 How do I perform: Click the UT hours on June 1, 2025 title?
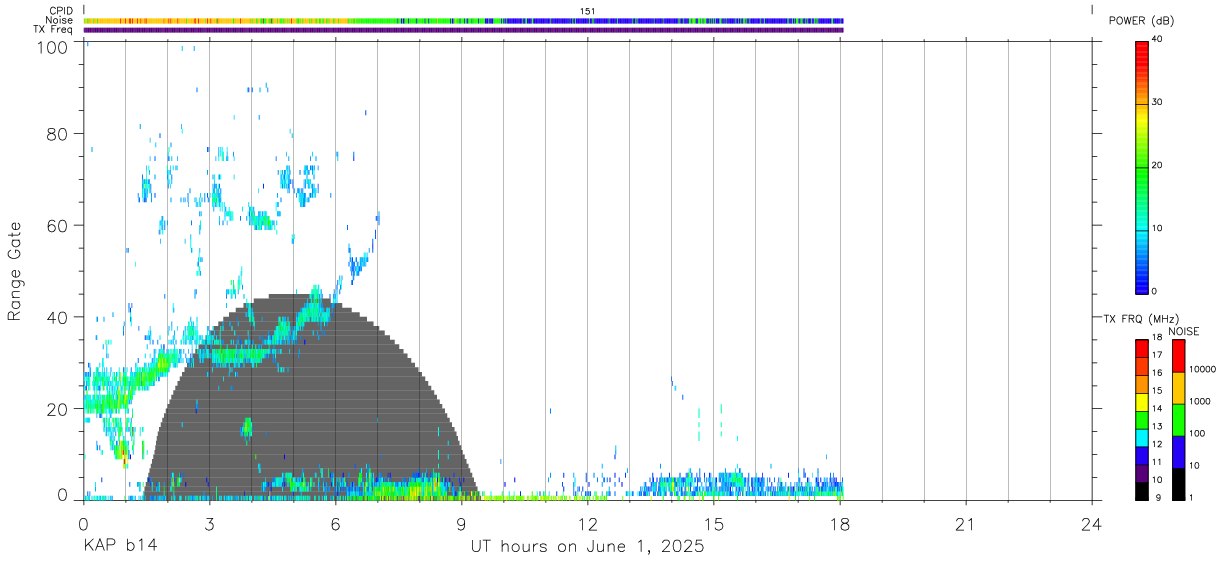click(x=588, y=547)
